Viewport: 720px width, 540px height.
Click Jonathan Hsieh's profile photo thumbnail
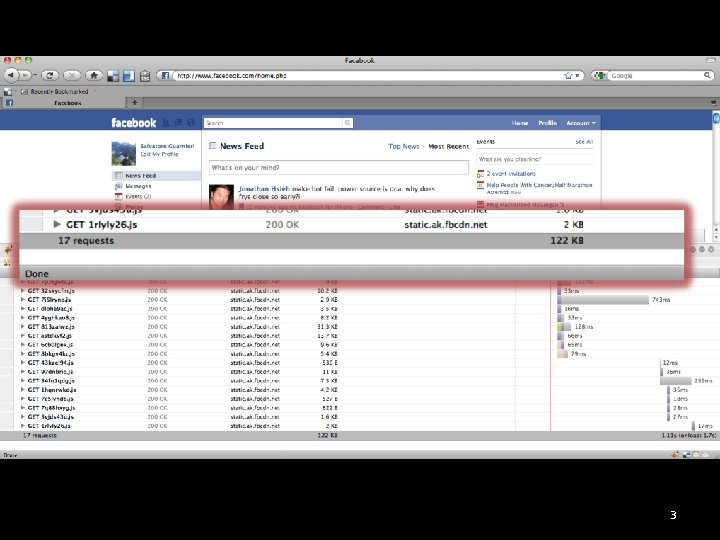click(221, 197)
